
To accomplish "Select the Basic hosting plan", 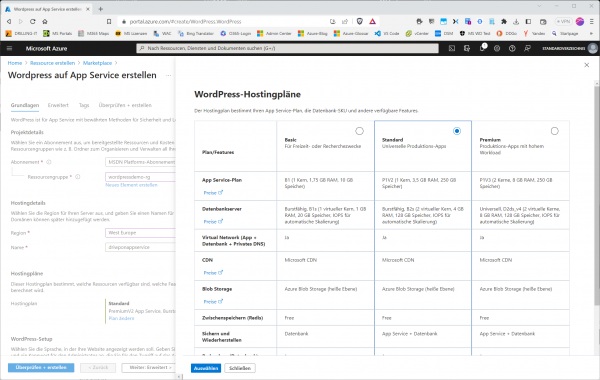I will coord(359,131).
